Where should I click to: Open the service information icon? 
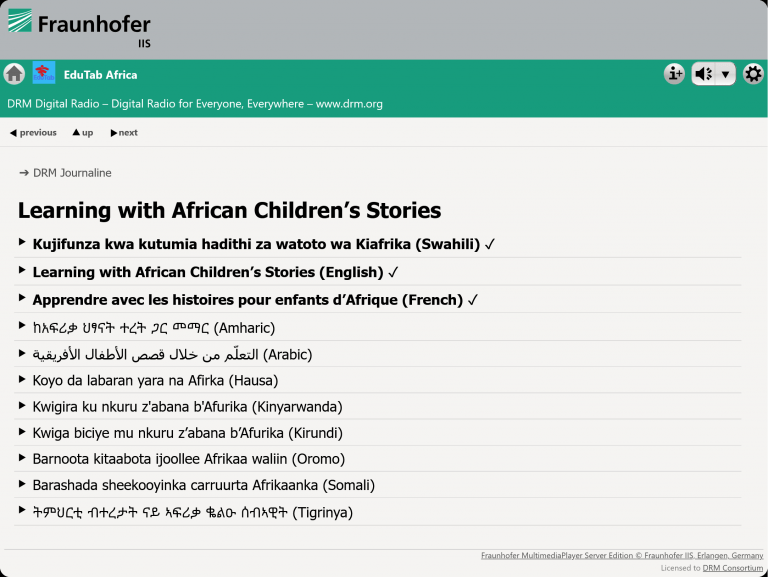click(x=675, y=74)
